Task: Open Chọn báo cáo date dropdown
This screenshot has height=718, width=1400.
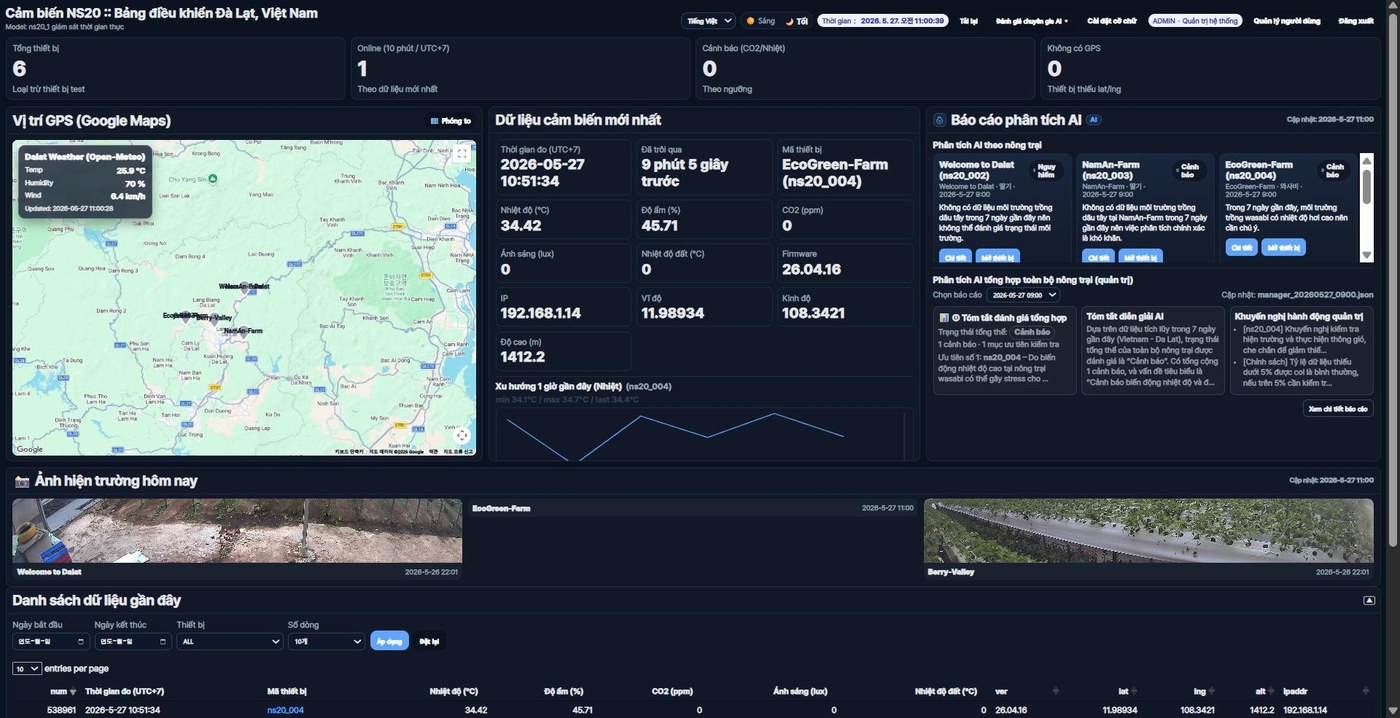Action: 1022,295
